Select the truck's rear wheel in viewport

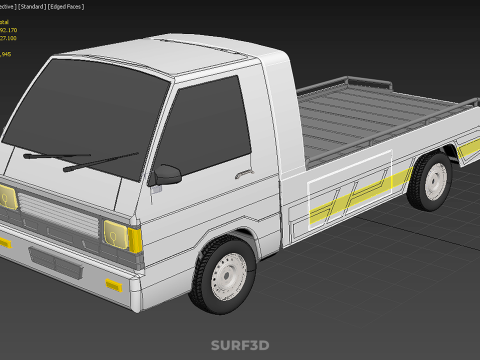point(430,181)
